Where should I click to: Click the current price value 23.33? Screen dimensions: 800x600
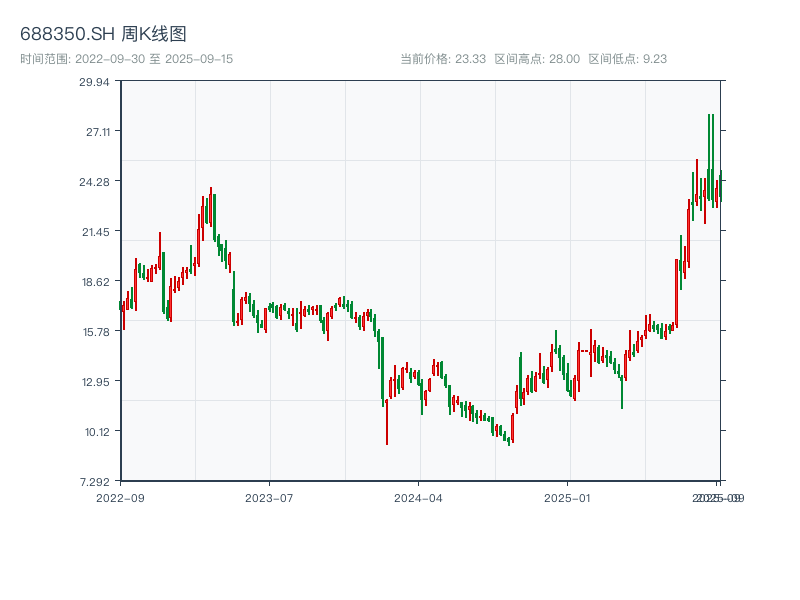pos(470,59)
